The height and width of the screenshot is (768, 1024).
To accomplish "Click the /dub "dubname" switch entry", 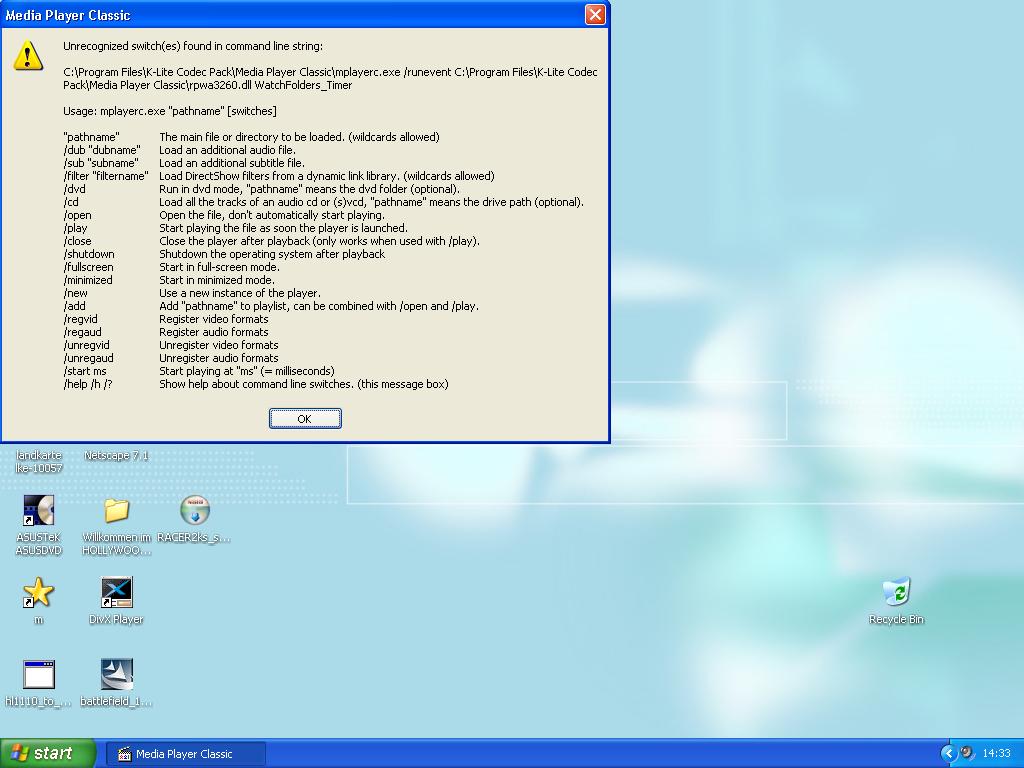I will tap(102, 150).
